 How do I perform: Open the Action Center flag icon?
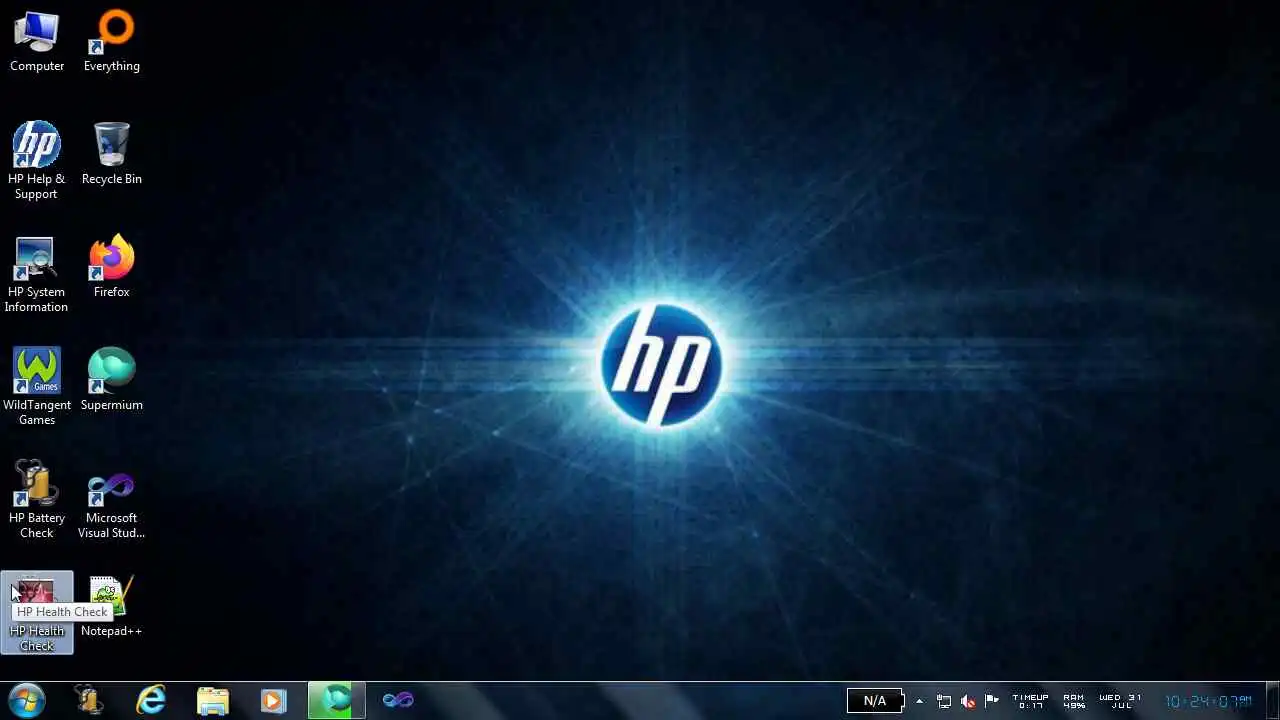click(992, 701)
